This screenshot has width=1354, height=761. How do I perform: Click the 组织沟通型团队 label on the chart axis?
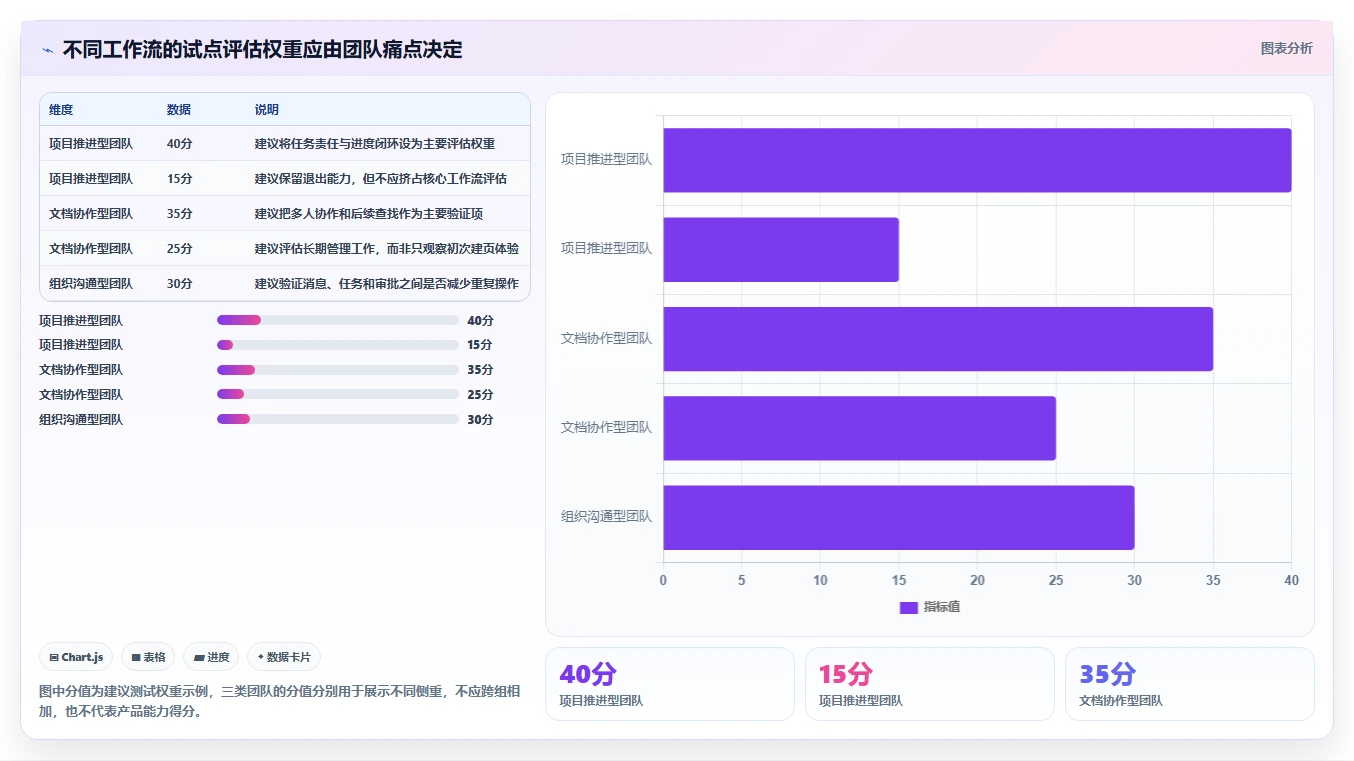[606, 517]
